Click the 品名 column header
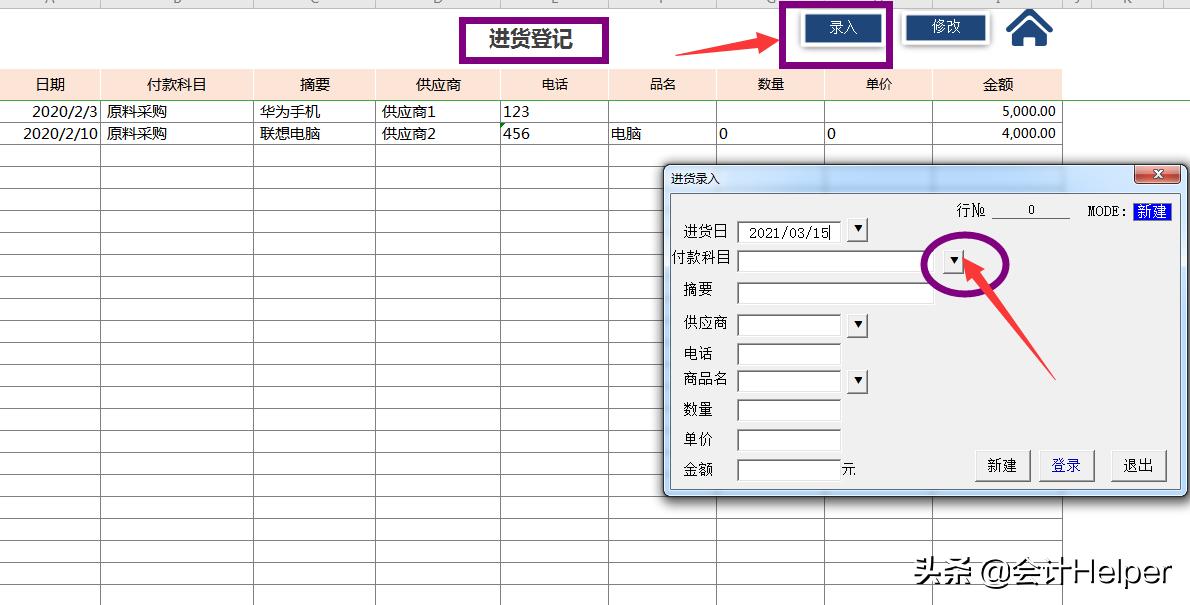Viewport: 1190px width, 605px height. [662, 84]
